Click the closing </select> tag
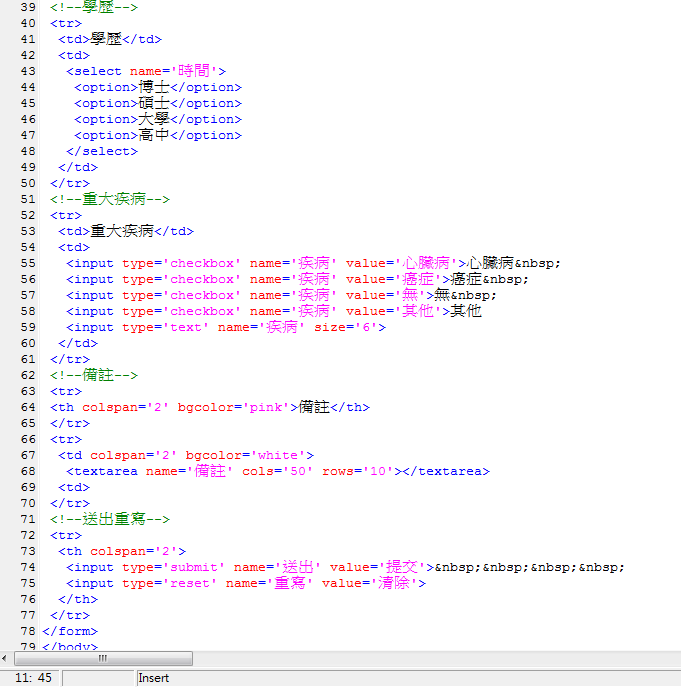 [102, 151]
